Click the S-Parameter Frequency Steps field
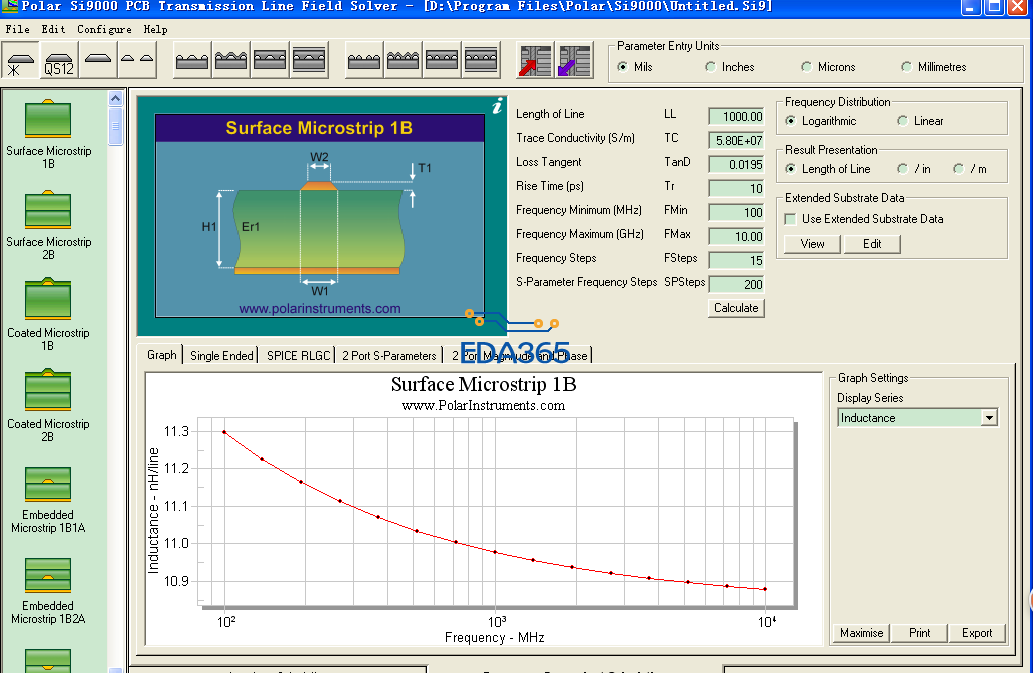The height and width of the screenshot is (673, 1033). 736,284
